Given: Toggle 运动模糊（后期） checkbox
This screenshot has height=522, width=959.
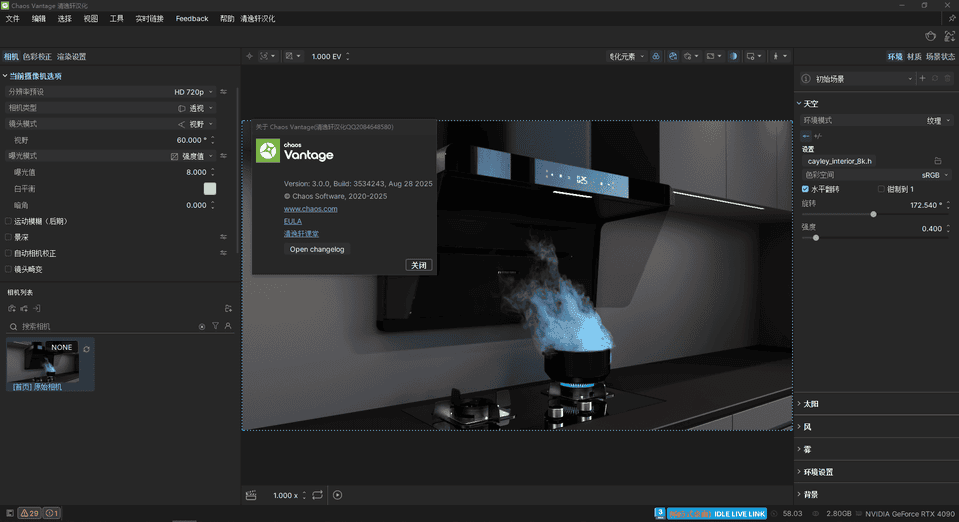Looking at the screenshot, I should tap(9, 221).
